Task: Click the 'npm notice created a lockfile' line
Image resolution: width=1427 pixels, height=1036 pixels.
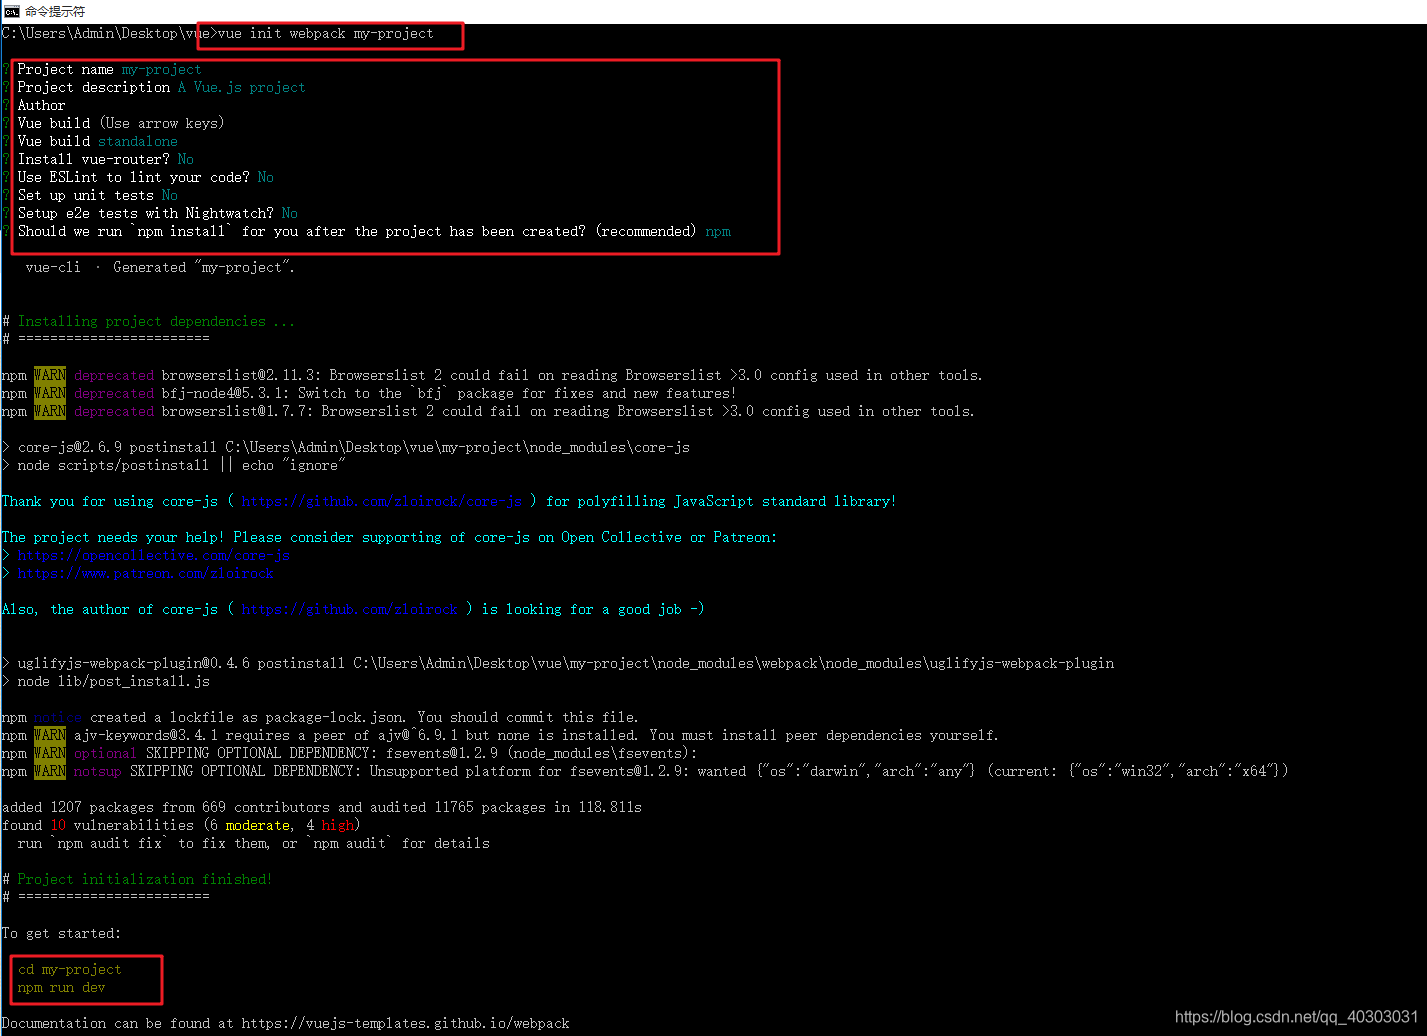Action: click(320, 717)
